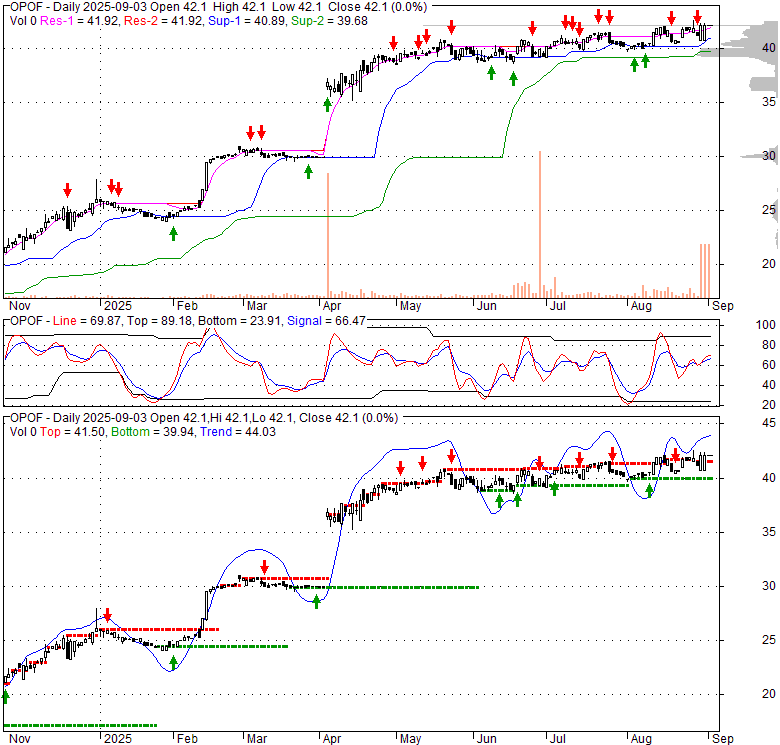Click the green arrow in late March on top chart
Image resolution: width=780 pixels, height=745 pixels.
click(x=308, y=171)
